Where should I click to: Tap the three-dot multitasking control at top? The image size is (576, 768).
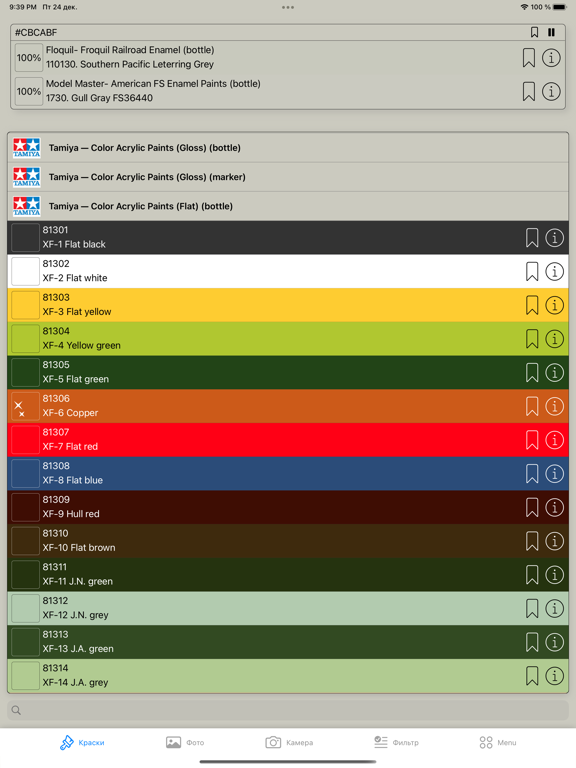[x=288, y=7]
